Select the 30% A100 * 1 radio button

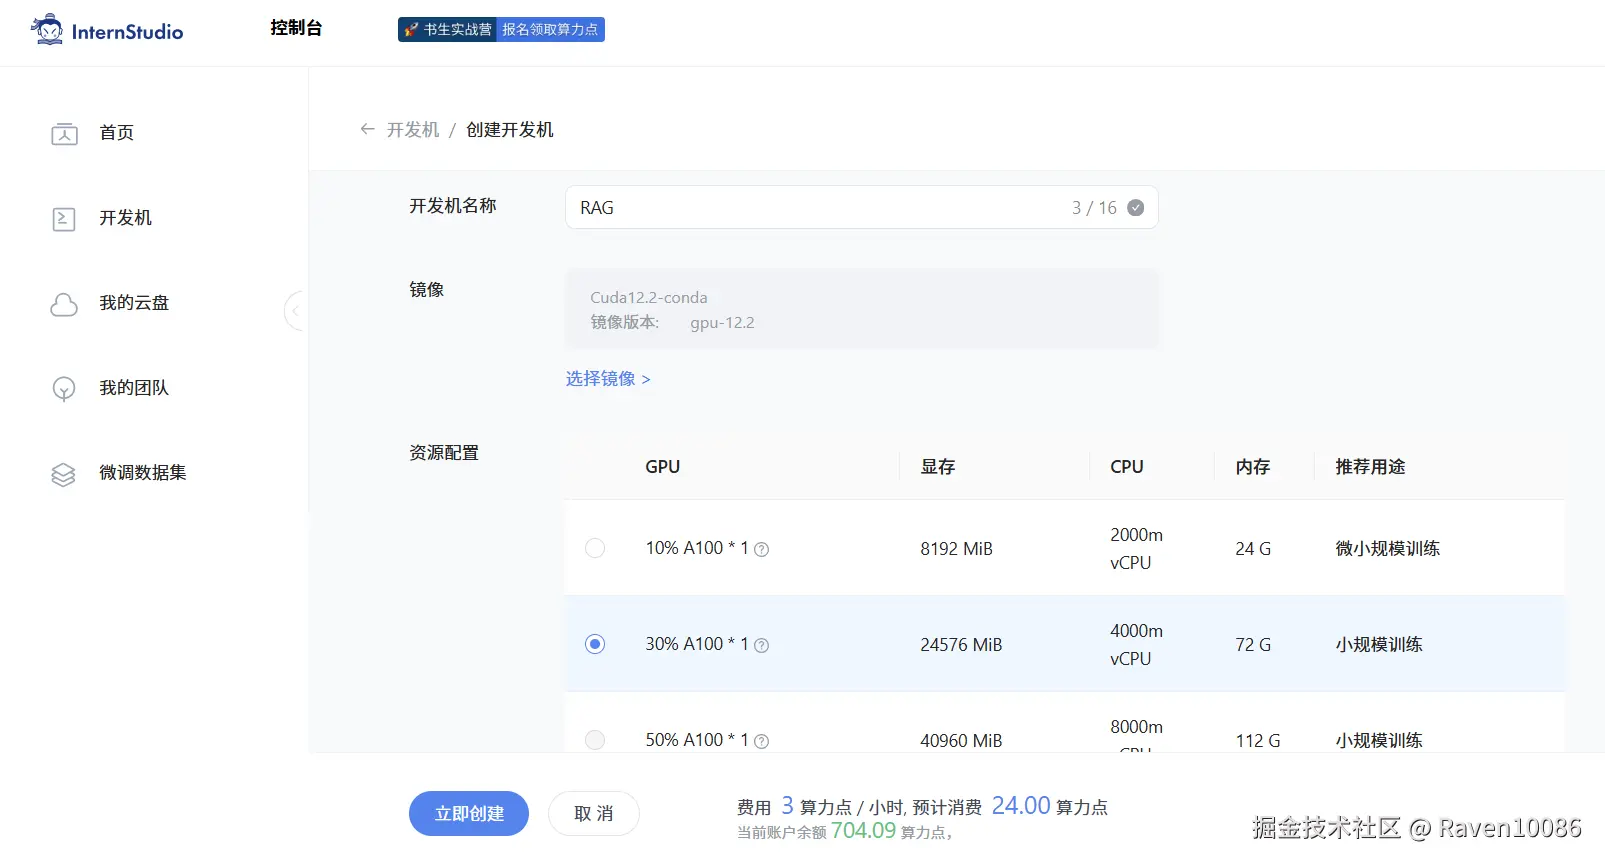point(595,644)
